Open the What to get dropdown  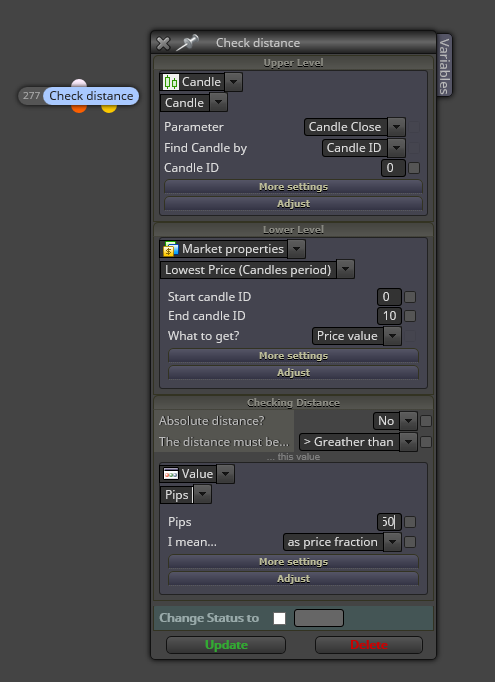tap(392, 336)
